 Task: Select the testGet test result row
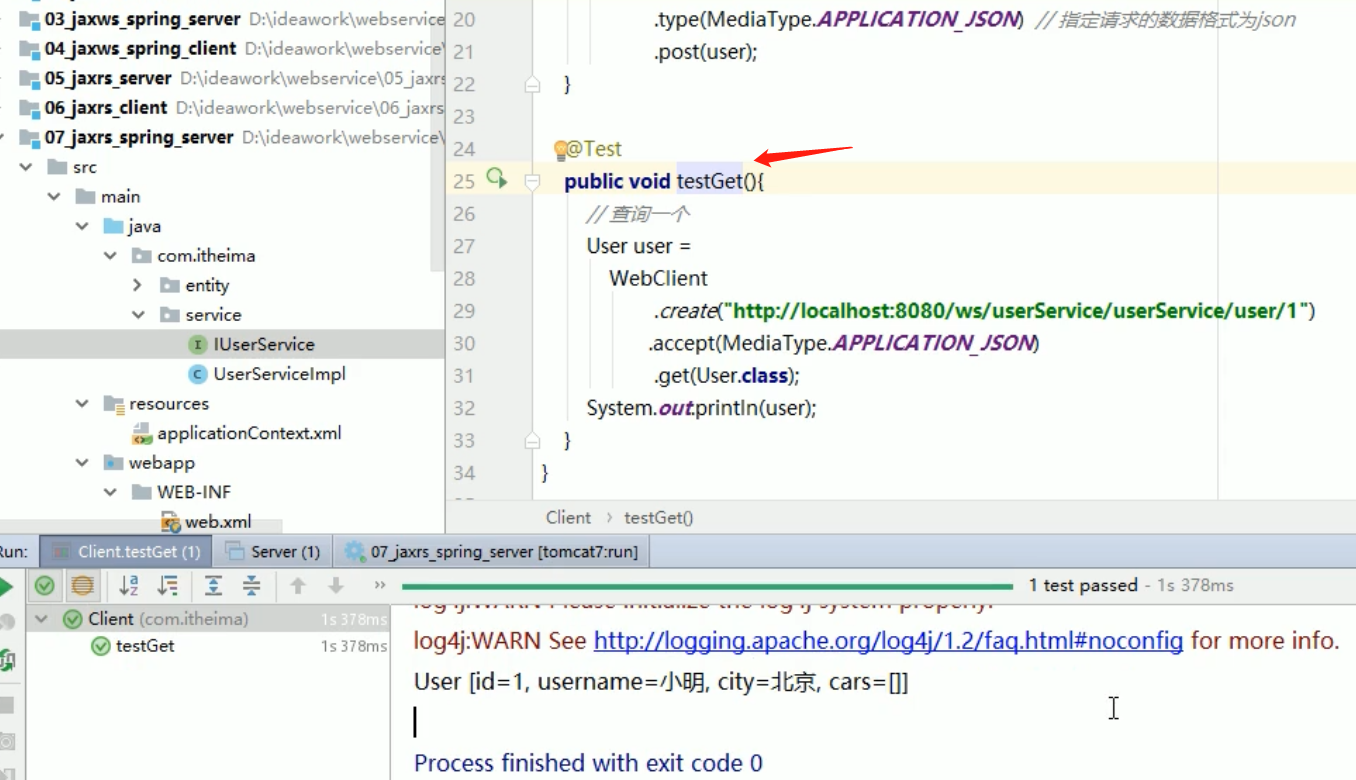(x=208, y=646)
